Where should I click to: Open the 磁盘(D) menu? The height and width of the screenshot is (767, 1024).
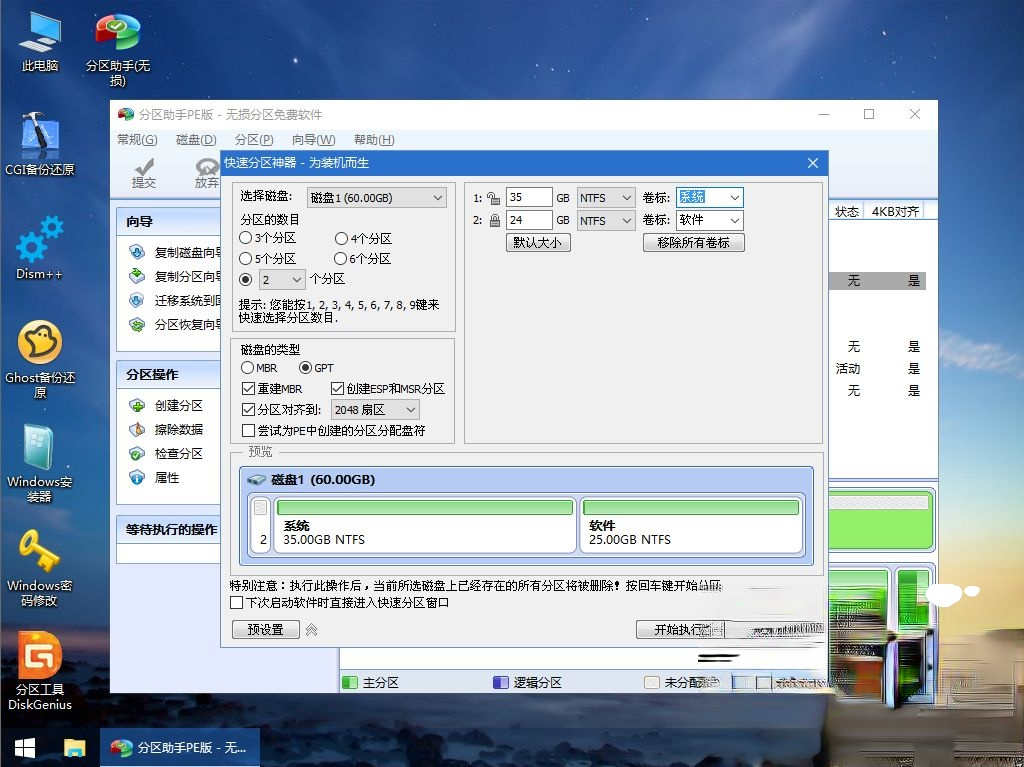(196, 140)
